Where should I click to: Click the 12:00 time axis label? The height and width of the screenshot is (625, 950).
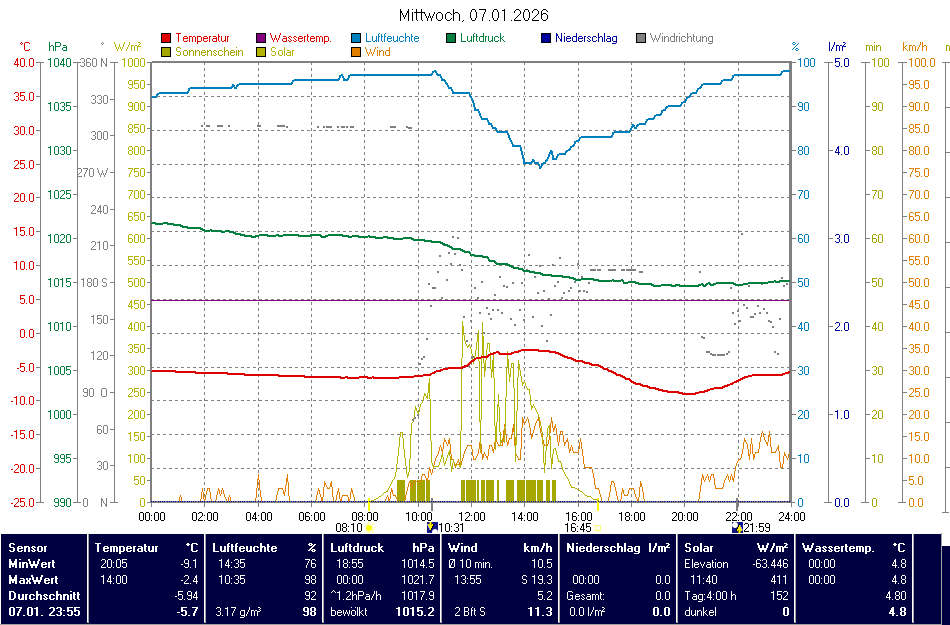[472, 516]
